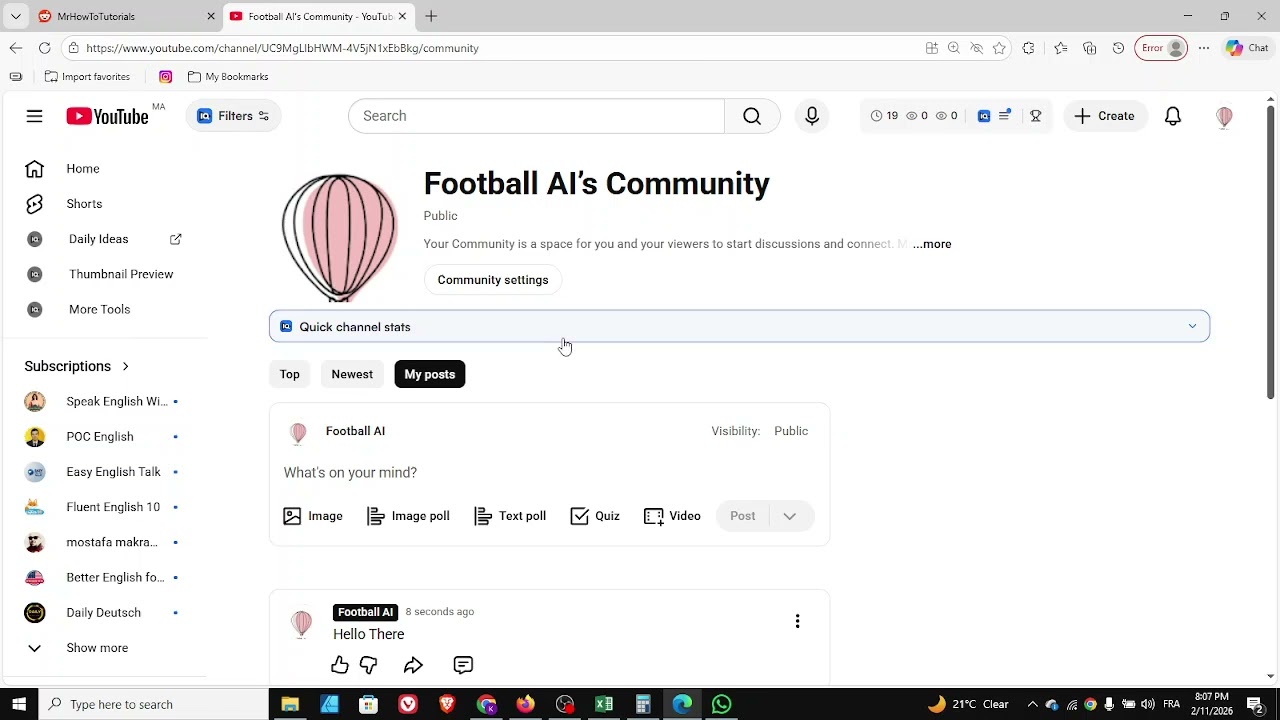1280x720 pixels.
Task: Select the Top posts tab
Action: pyautogui.click(x=289, y=374)
